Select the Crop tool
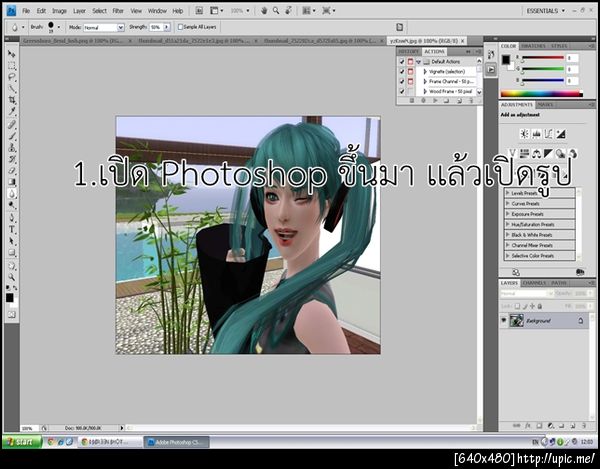This screenshot has height=469, width=600. [11, 100]
